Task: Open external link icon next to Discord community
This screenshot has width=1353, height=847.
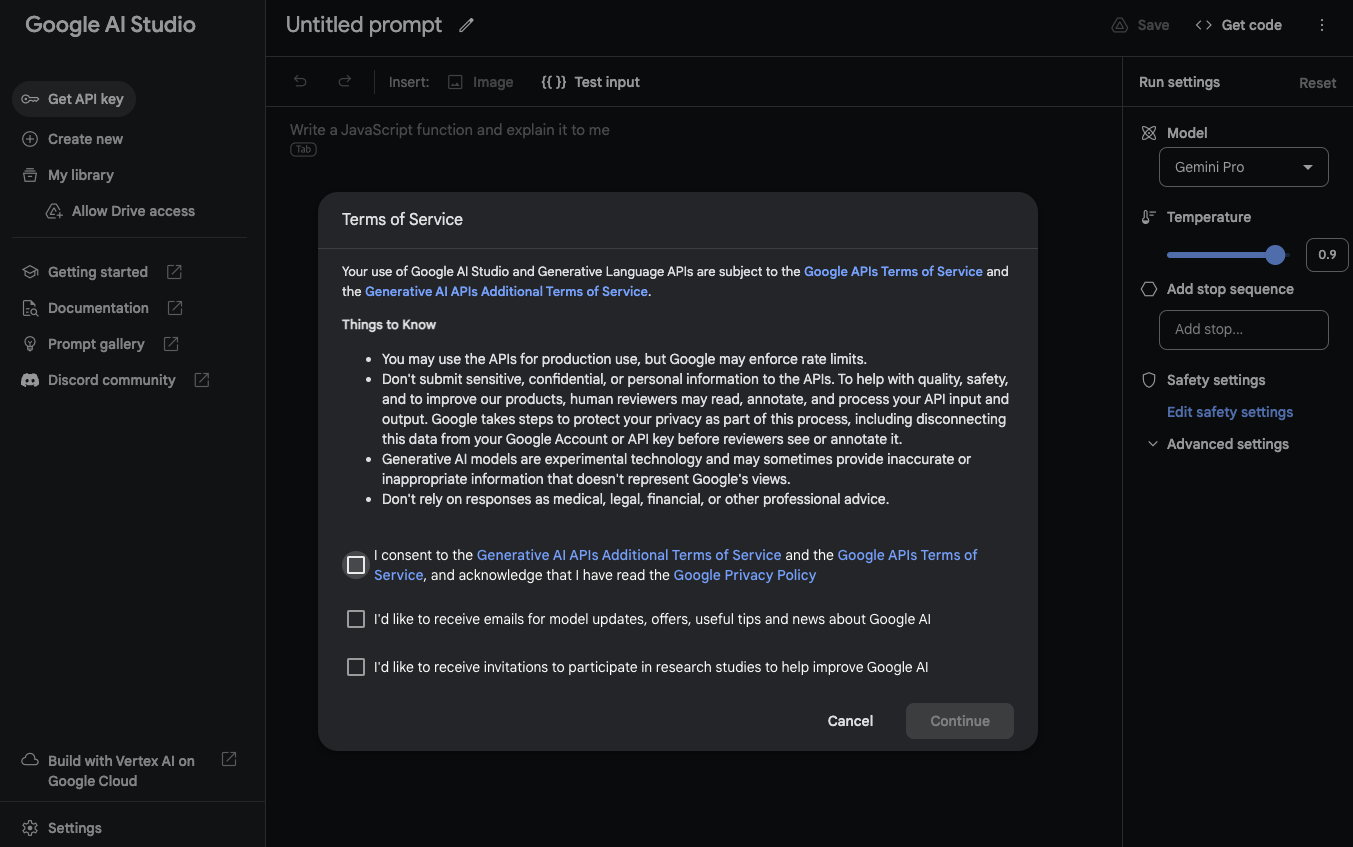Action: (x=202, y=380)
